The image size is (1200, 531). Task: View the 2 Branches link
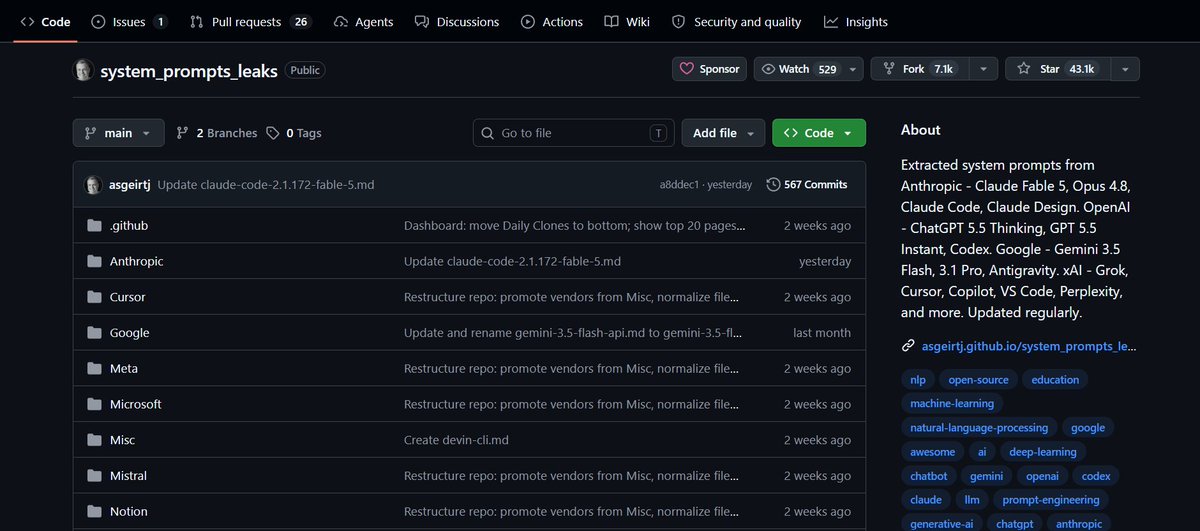[217, 133]
